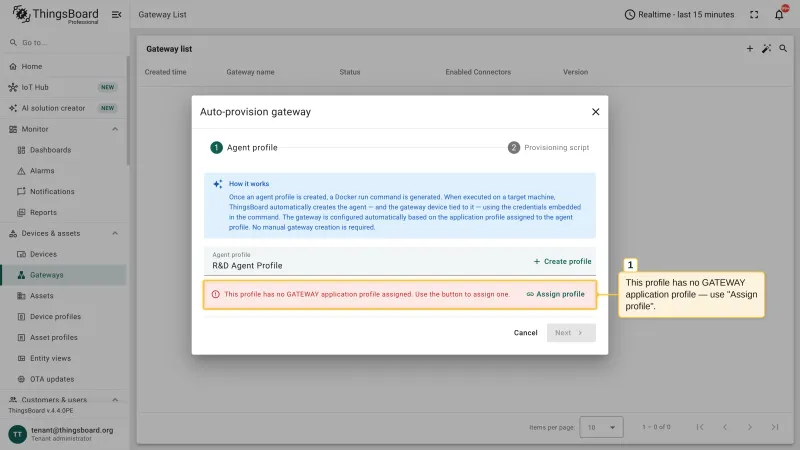Click the Gateway List breadcrumb title
Screen dimensions: 800x450
(162, 15)
